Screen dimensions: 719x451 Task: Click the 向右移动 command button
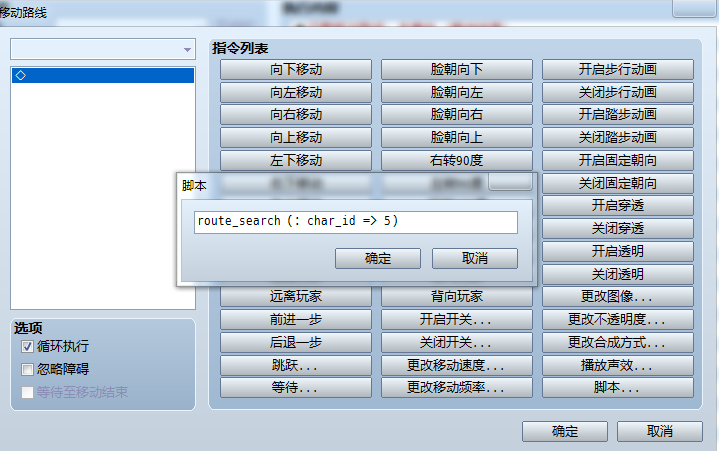point(296,115)
